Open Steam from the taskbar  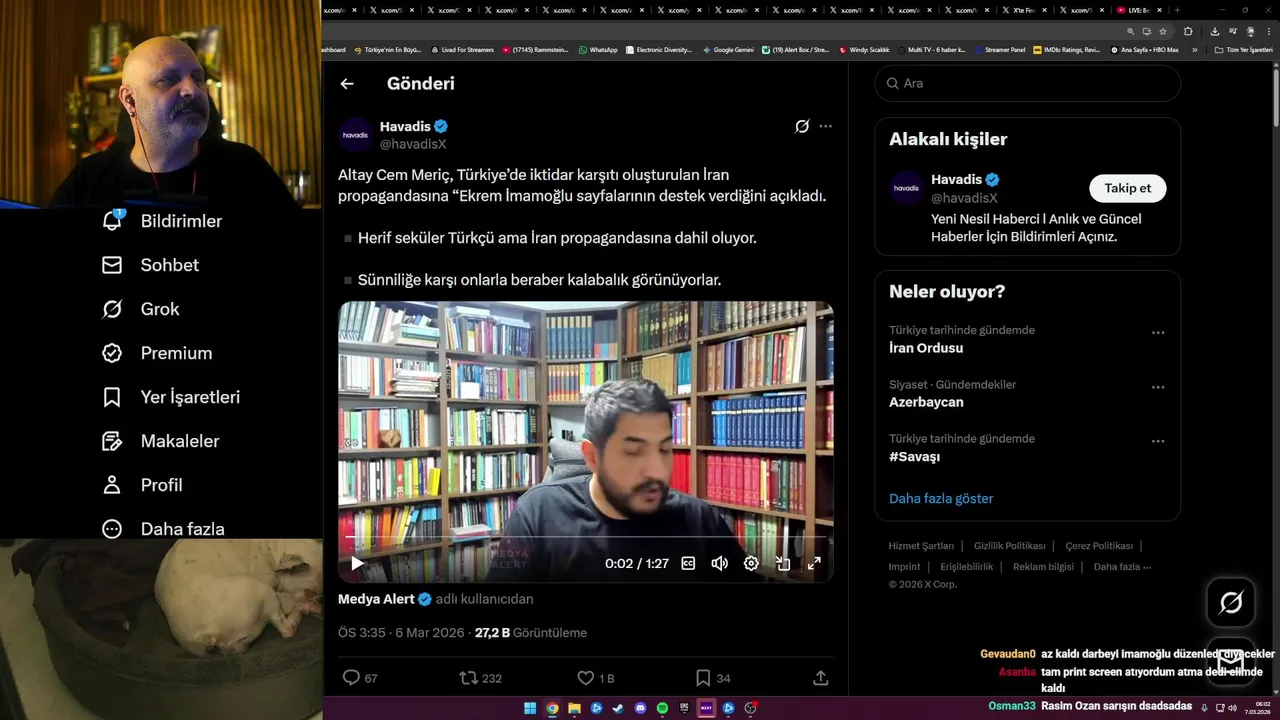pyautogui.click(x=618, y=708)
